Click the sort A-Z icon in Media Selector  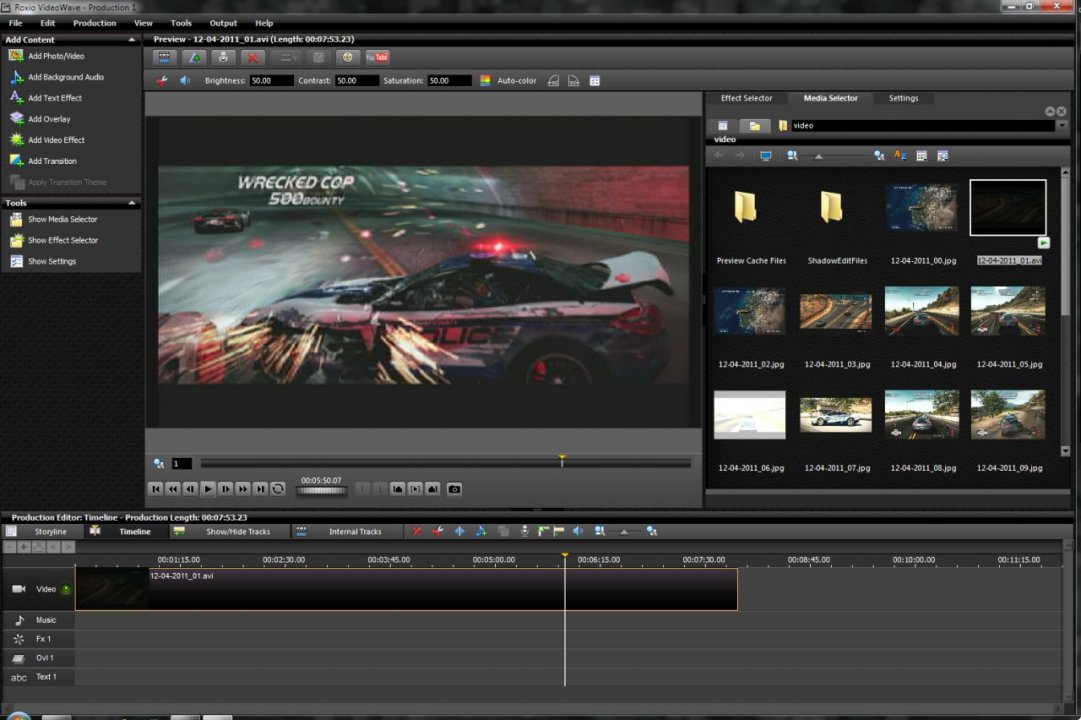(x=900, y=156)
